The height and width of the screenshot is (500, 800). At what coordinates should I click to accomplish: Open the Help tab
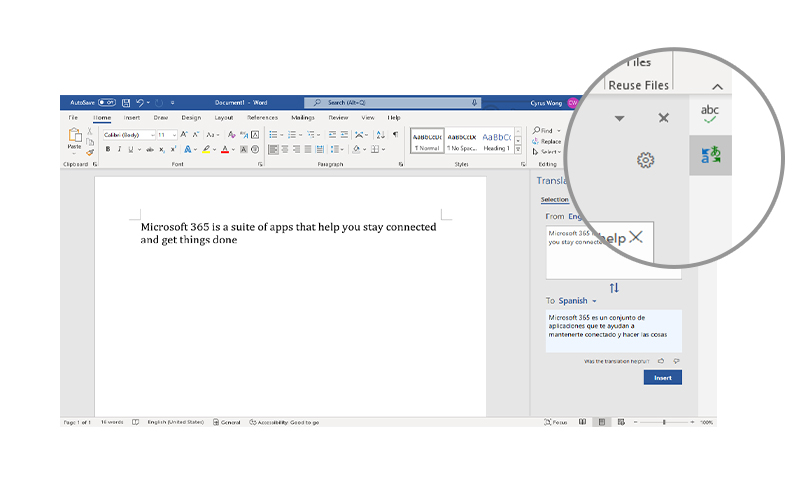pos(394,118)
